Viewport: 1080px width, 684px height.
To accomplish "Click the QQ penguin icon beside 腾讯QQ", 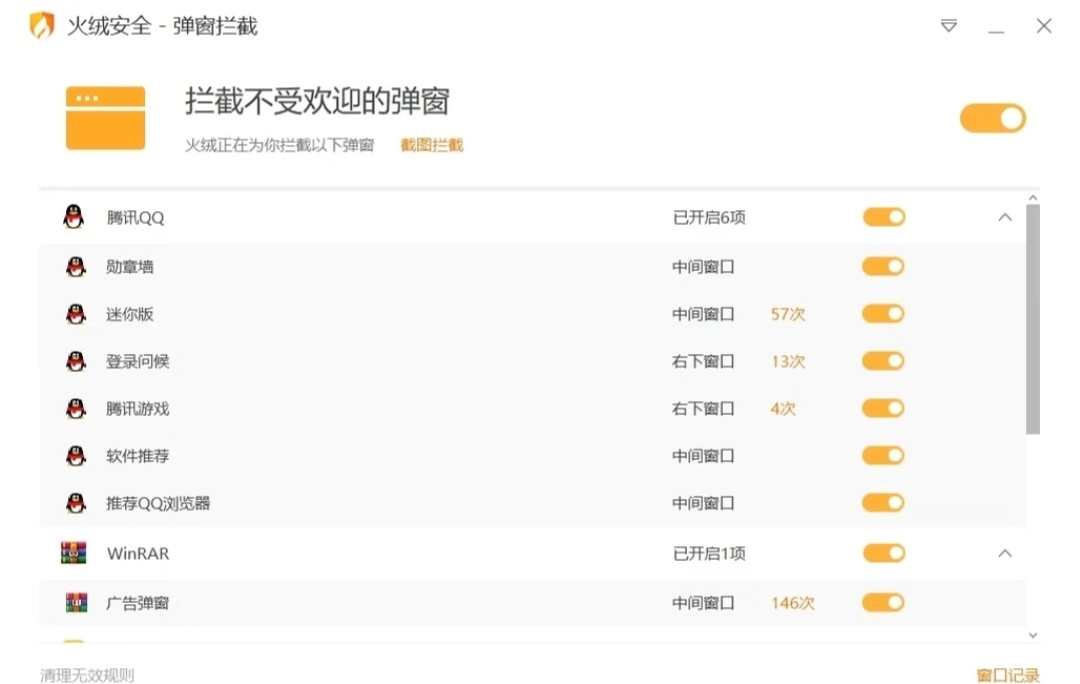I will pyautogui.click(x=74, y=217).
